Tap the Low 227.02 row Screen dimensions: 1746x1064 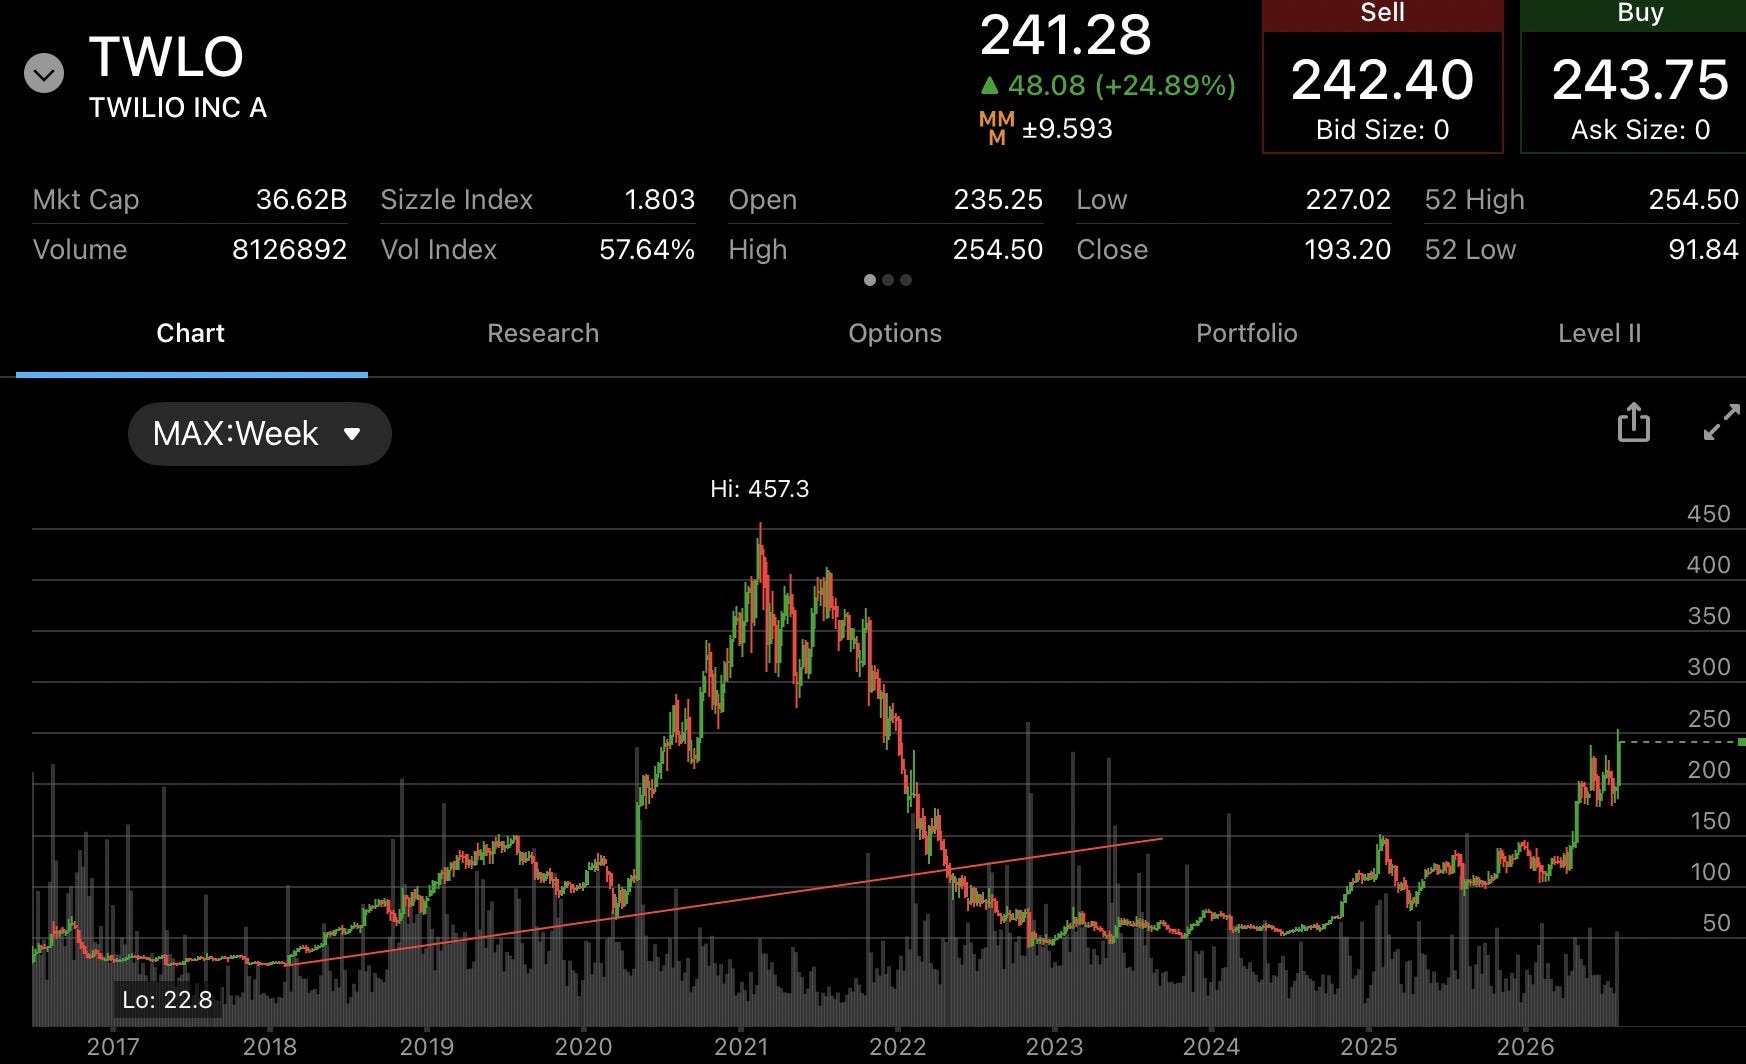[x=1234, y=200]
